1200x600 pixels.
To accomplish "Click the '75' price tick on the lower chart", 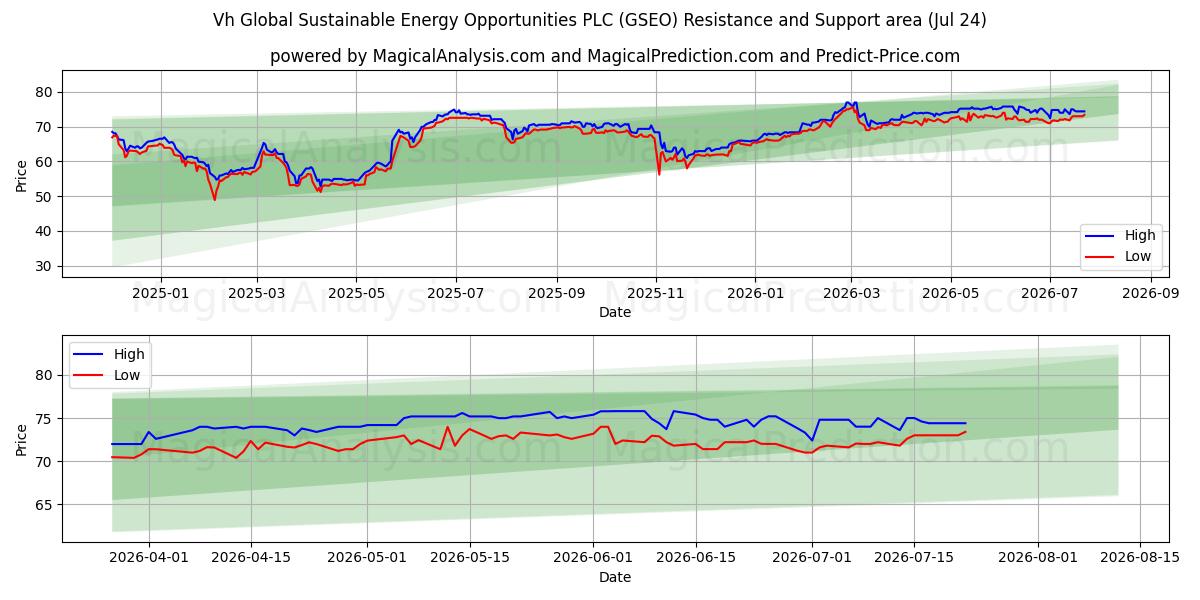I will [x=46, y=418].
